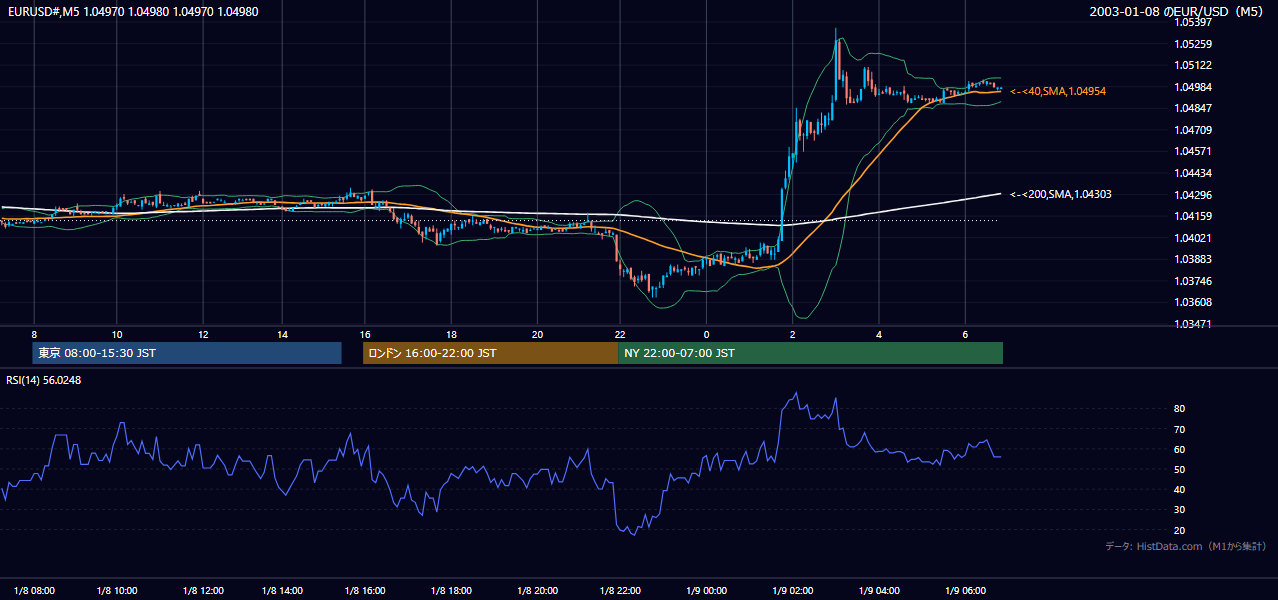Viewport: 1278px width, 600px height.
Task: Click hour label 12 under the candle chart
Action: click(202, 334)
